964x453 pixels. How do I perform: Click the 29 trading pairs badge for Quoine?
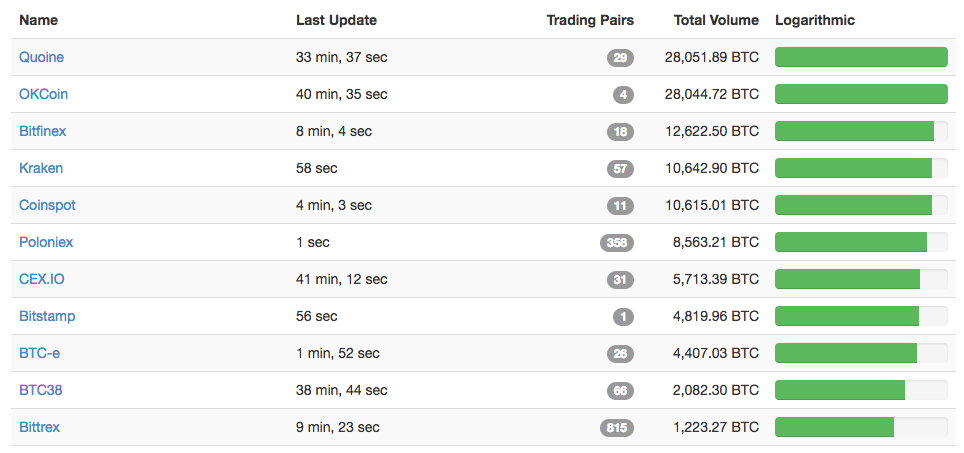620,58
